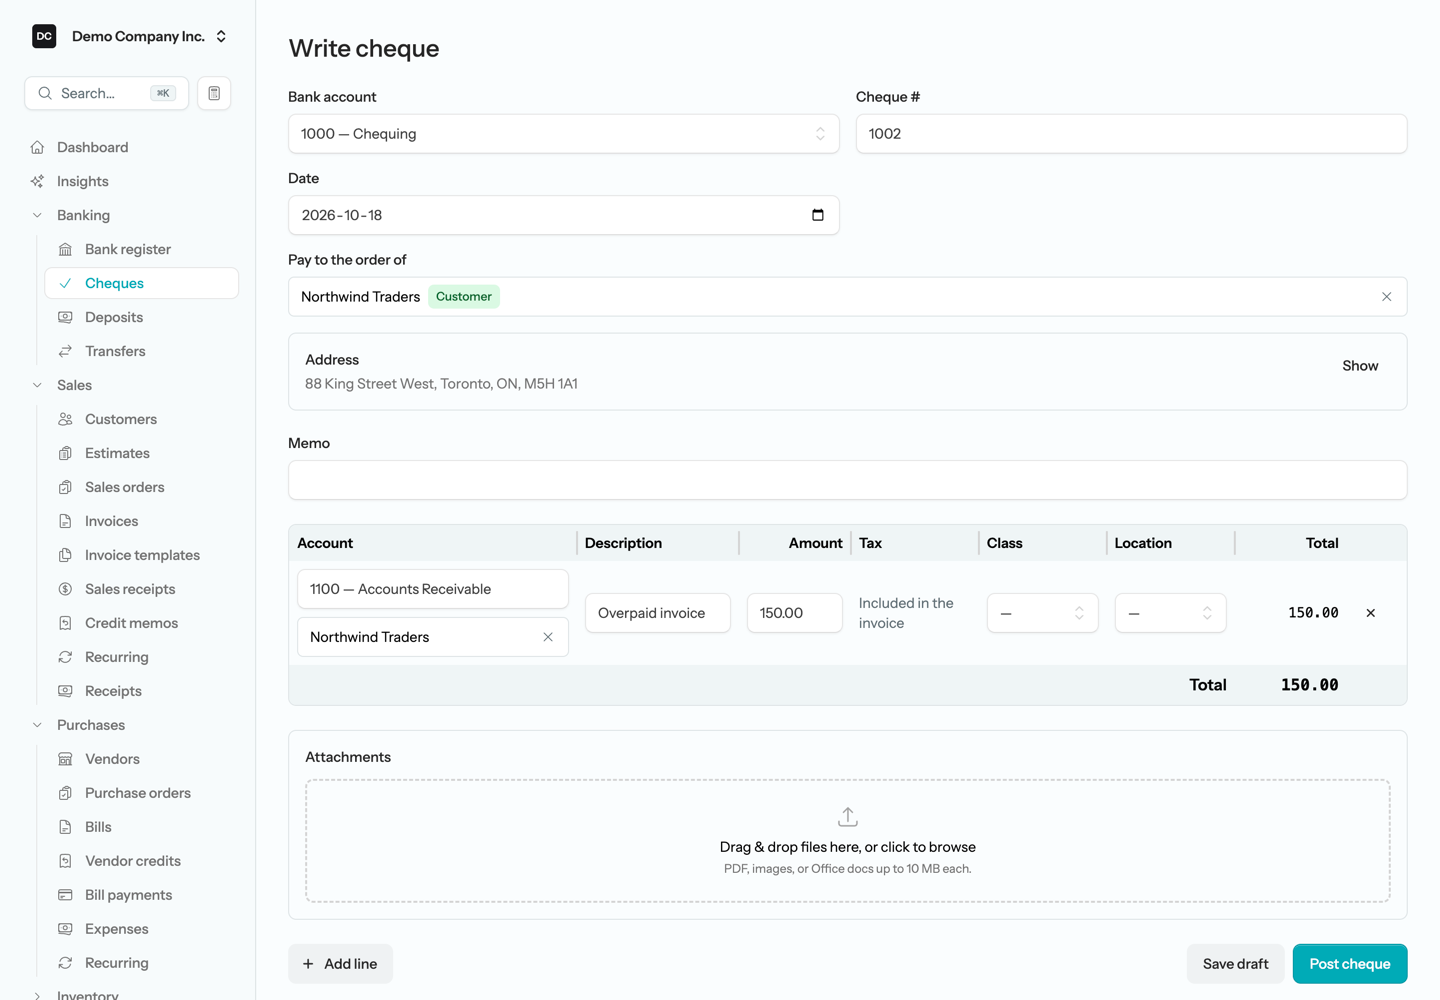1440x1000 pixels.
Task: Open the calculator icon next to search
Action: click(x=214, y=93)
